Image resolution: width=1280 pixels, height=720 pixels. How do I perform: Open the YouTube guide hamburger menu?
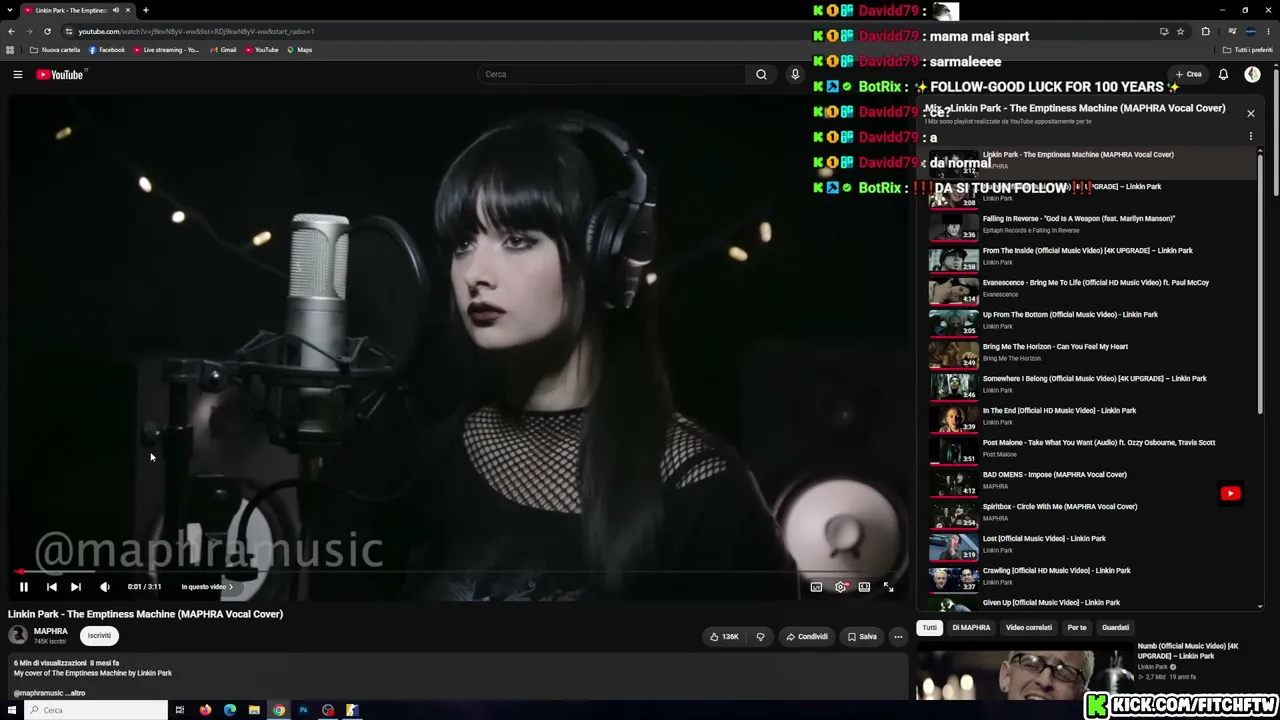pos(17,74)
